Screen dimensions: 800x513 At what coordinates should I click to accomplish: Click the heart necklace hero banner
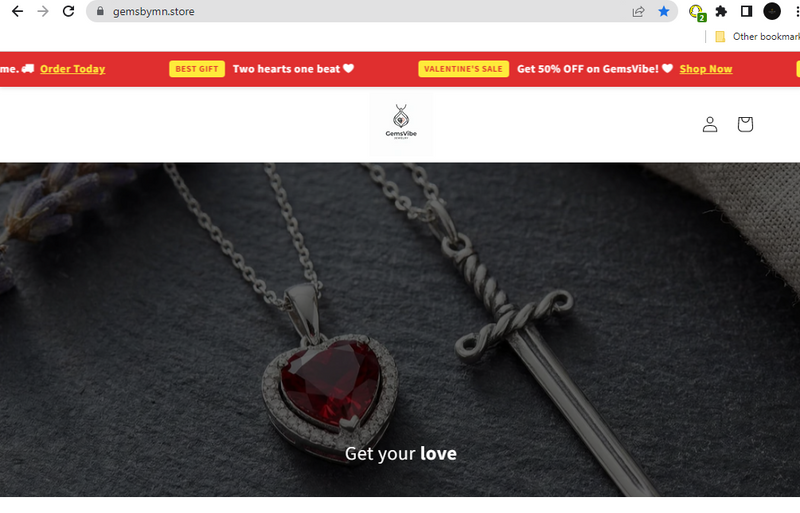click(x=400, y=330)
